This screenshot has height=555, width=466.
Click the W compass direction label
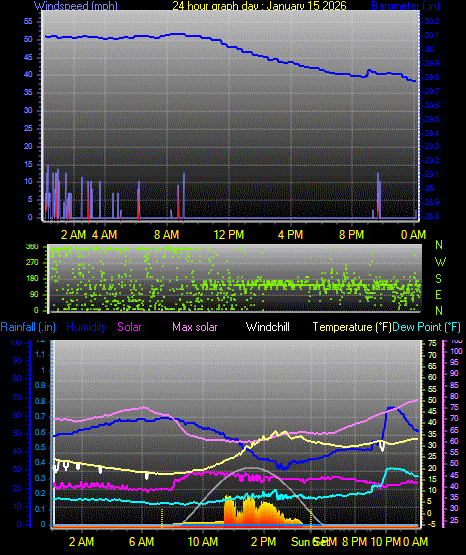tap(440, 262)
